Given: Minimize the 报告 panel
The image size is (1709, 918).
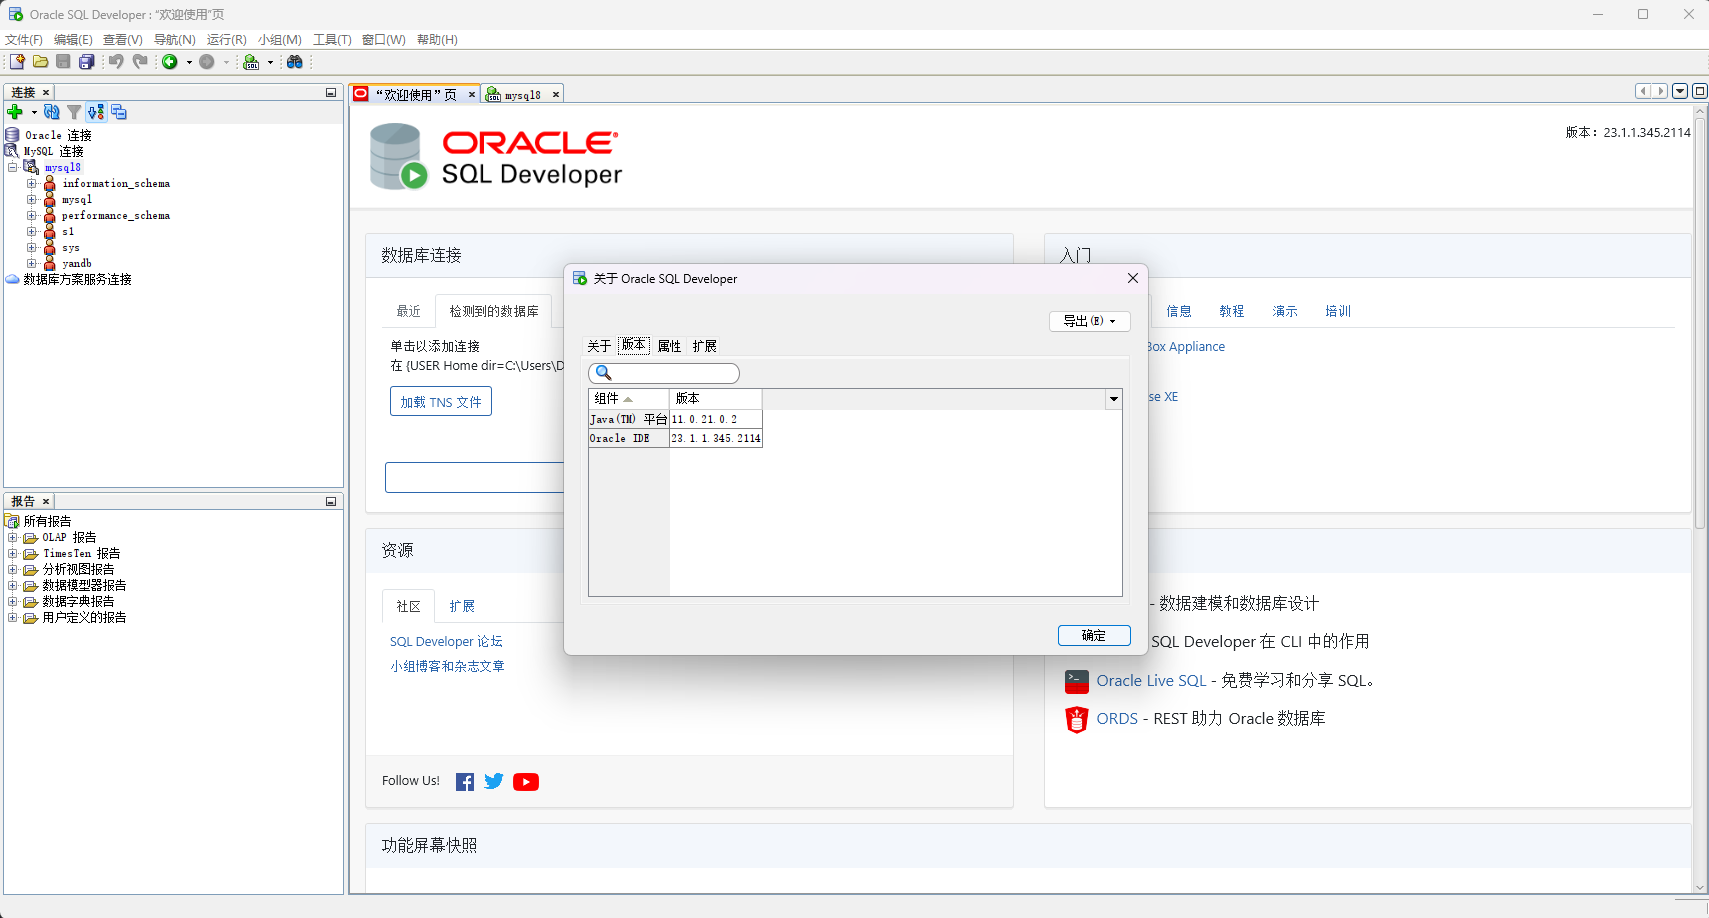Looking at the screenshot, I should 331,502.
